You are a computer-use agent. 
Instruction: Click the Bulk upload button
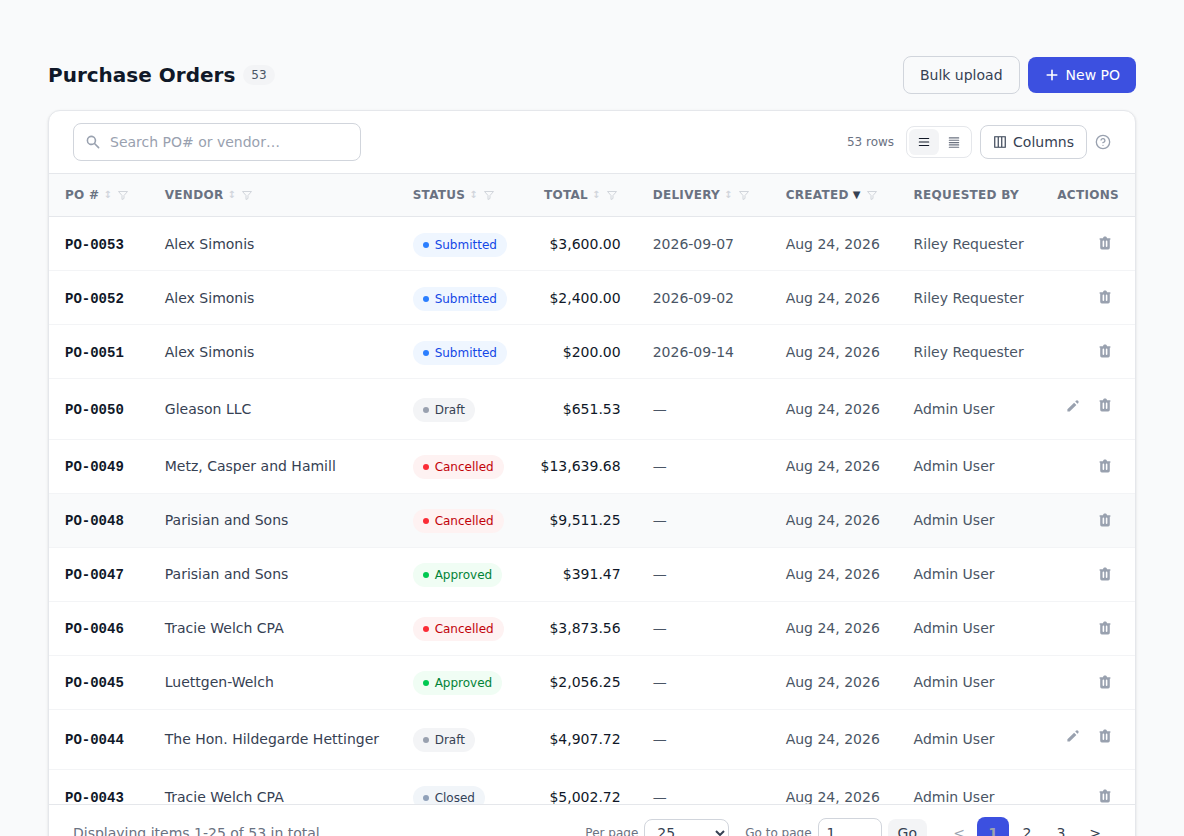pos(960,75)
